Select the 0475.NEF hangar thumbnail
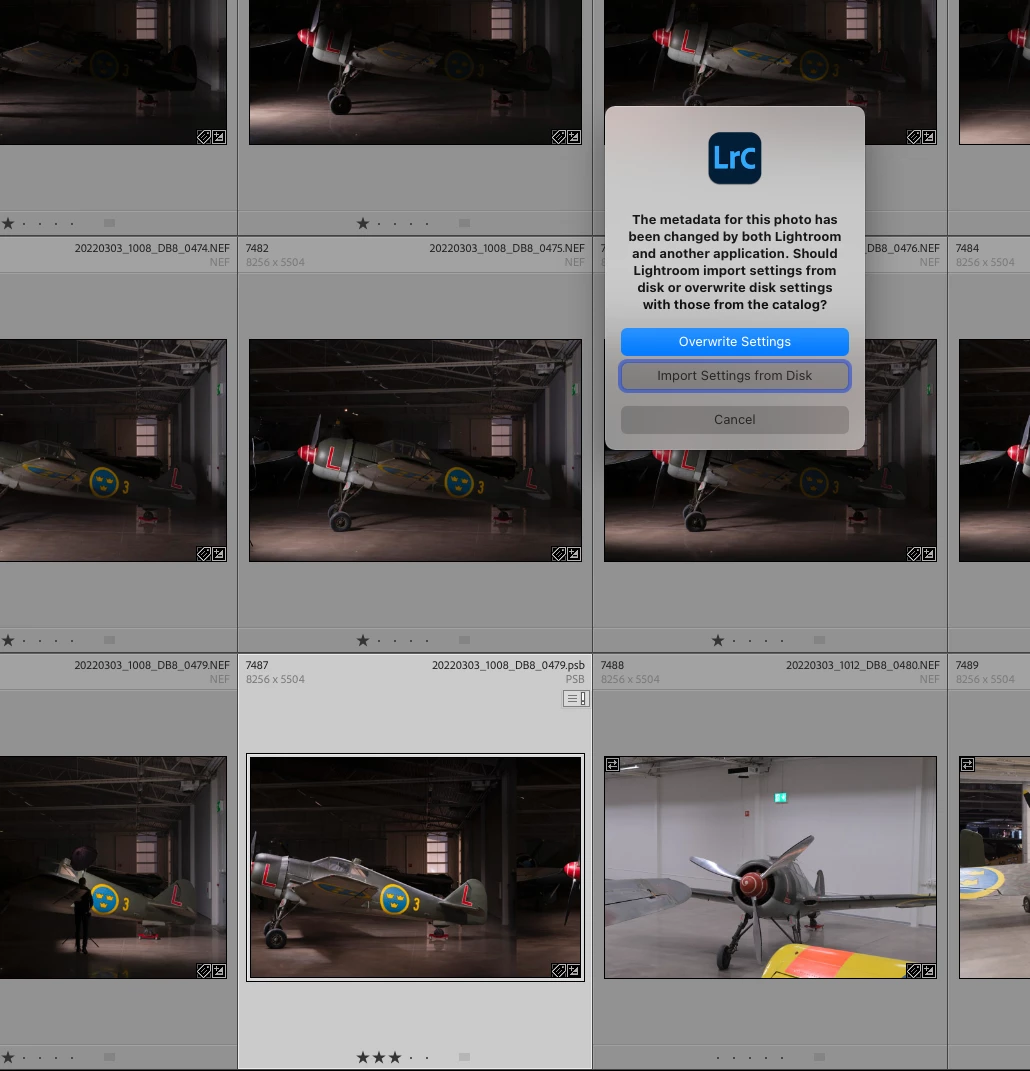 [x=415, y=451]
